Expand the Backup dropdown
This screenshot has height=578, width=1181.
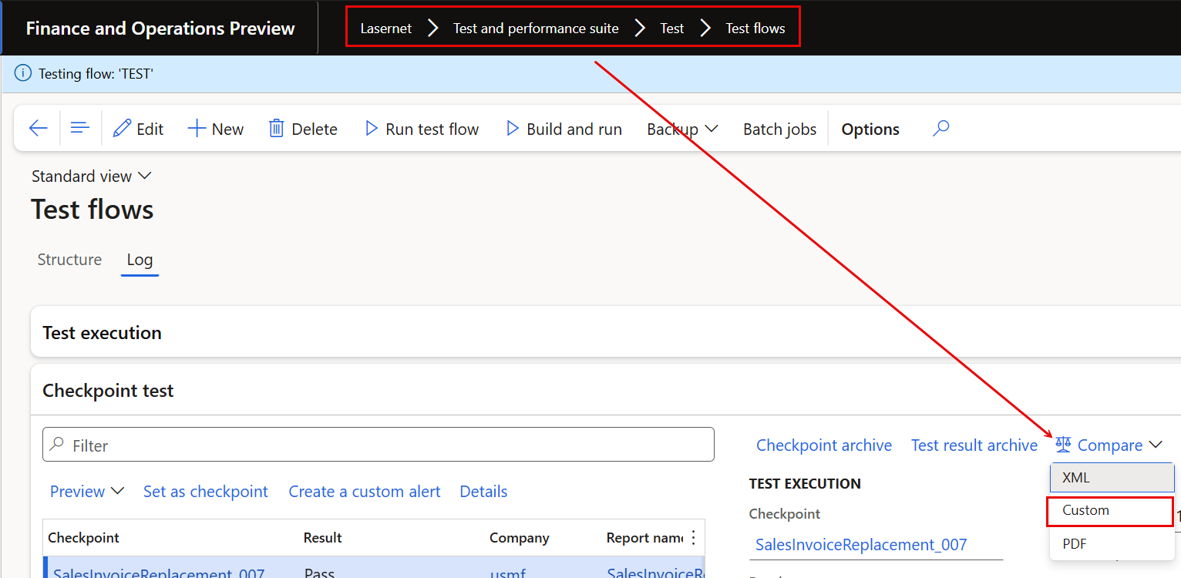pos(682,129)
